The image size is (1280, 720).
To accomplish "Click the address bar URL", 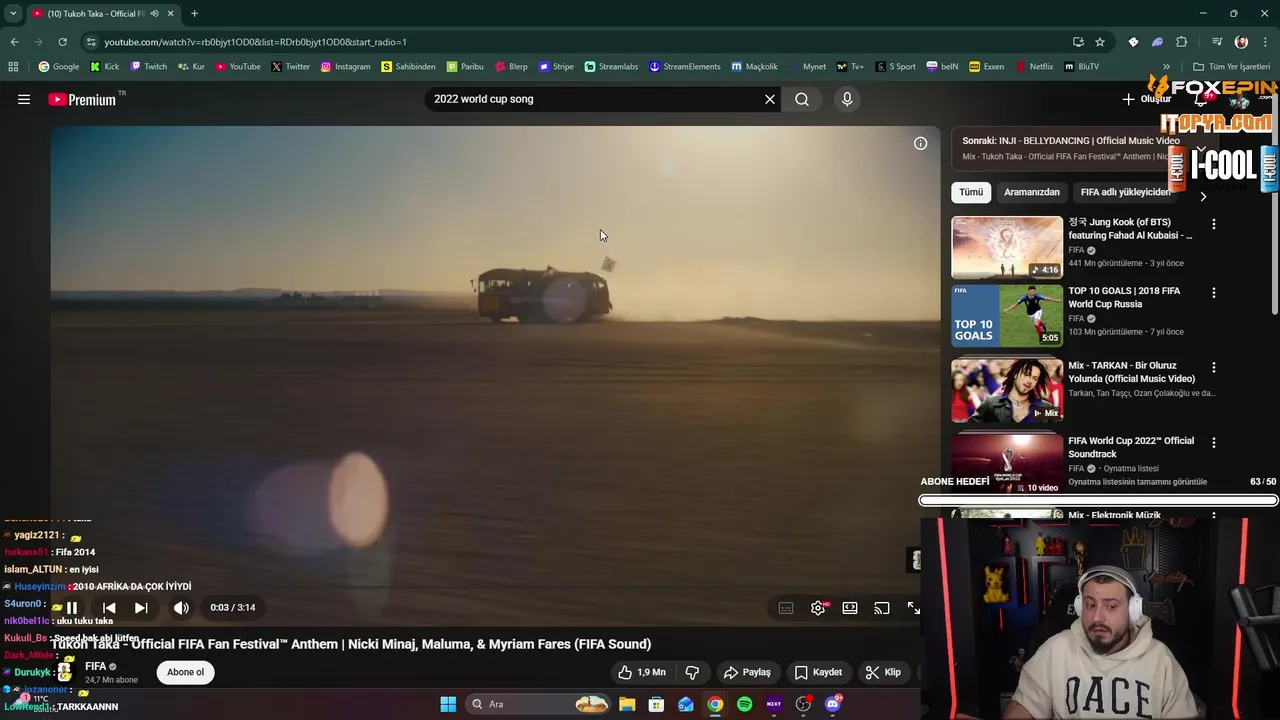I will 255,42.
